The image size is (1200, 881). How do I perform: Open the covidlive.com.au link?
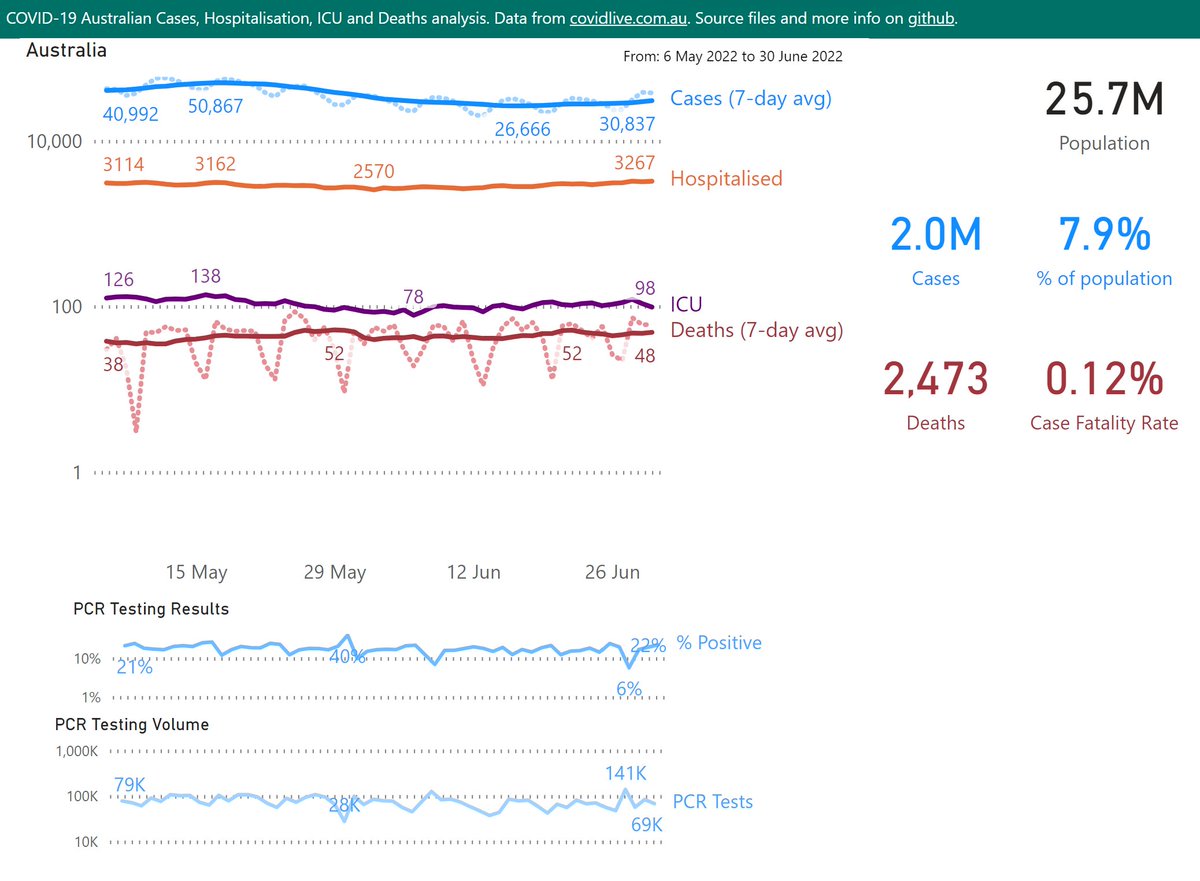[627, 18]
